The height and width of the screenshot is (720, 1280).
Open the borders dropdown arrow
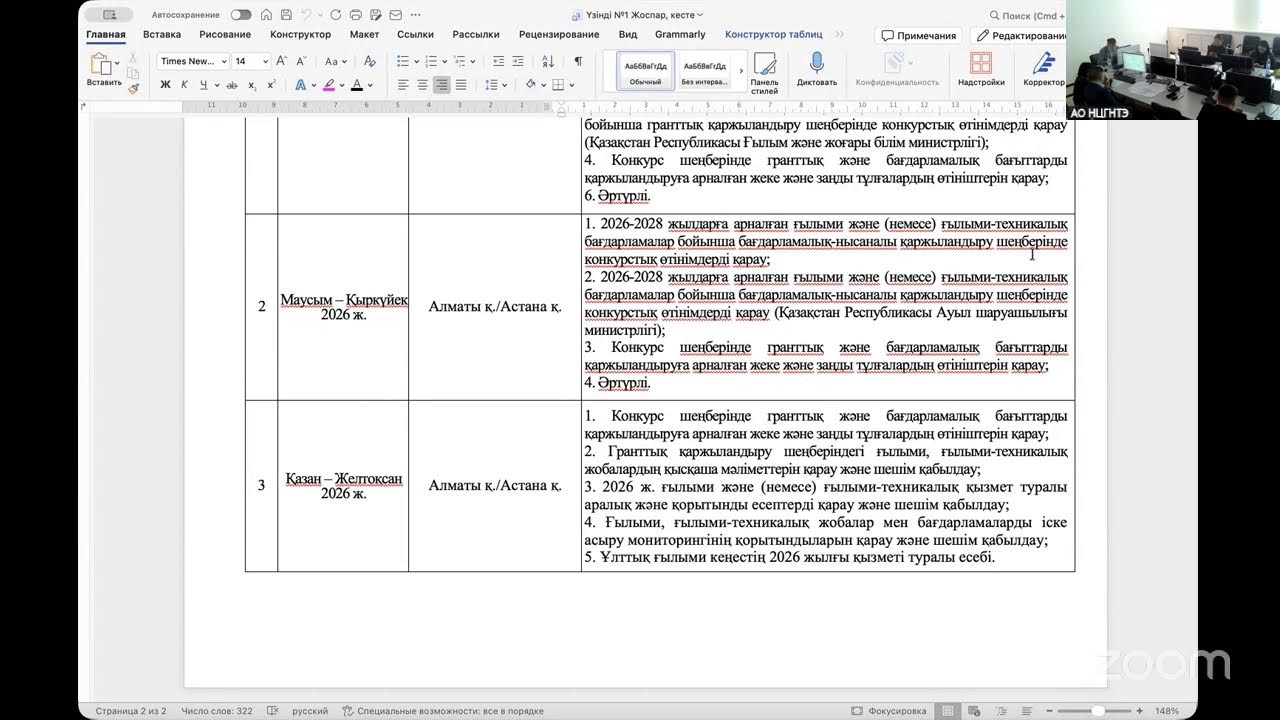pos(571,85)
